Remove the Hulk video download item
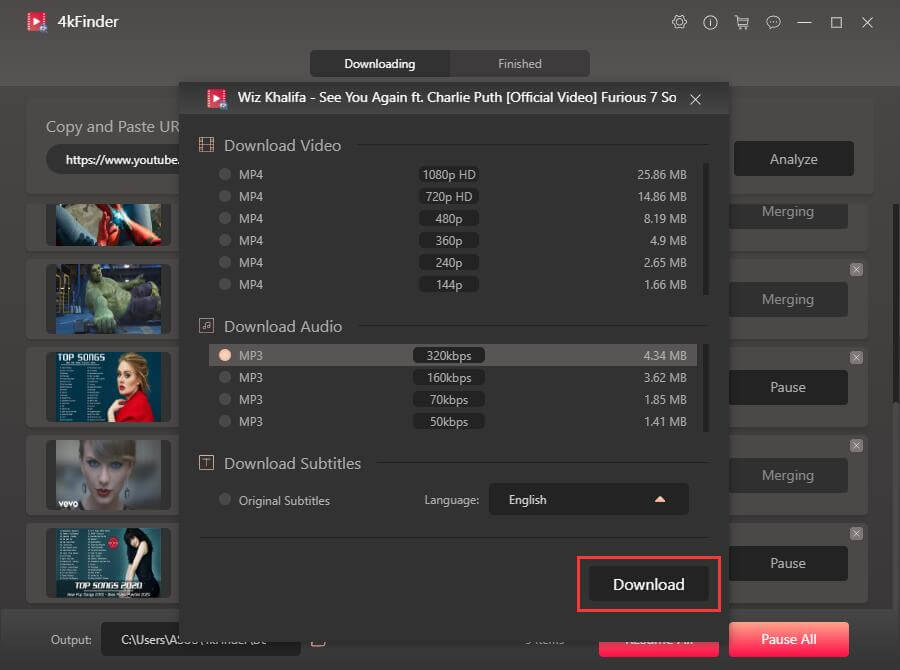The image size is (900, 670). pos(856,270)
